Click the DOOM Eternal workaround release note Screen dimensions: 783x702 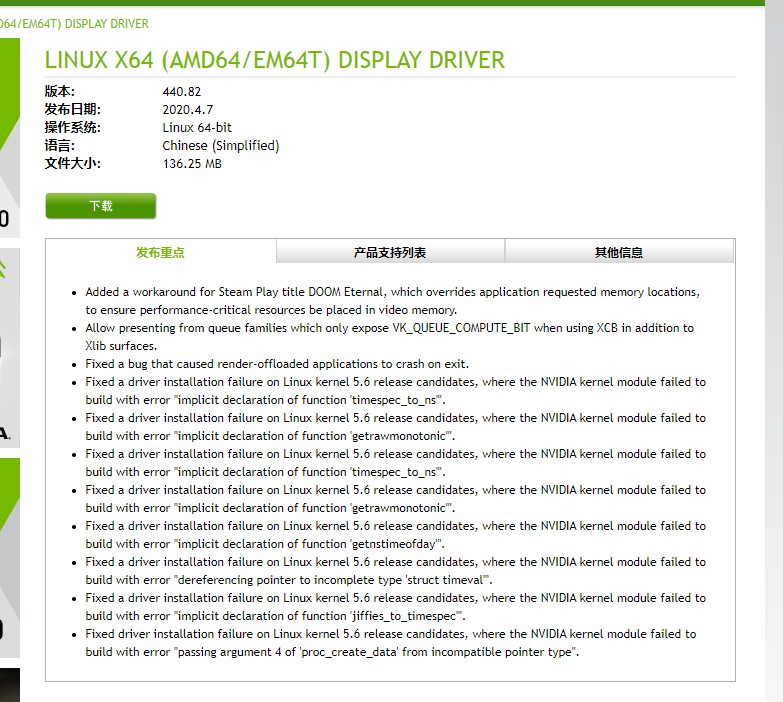click(392, 301)
